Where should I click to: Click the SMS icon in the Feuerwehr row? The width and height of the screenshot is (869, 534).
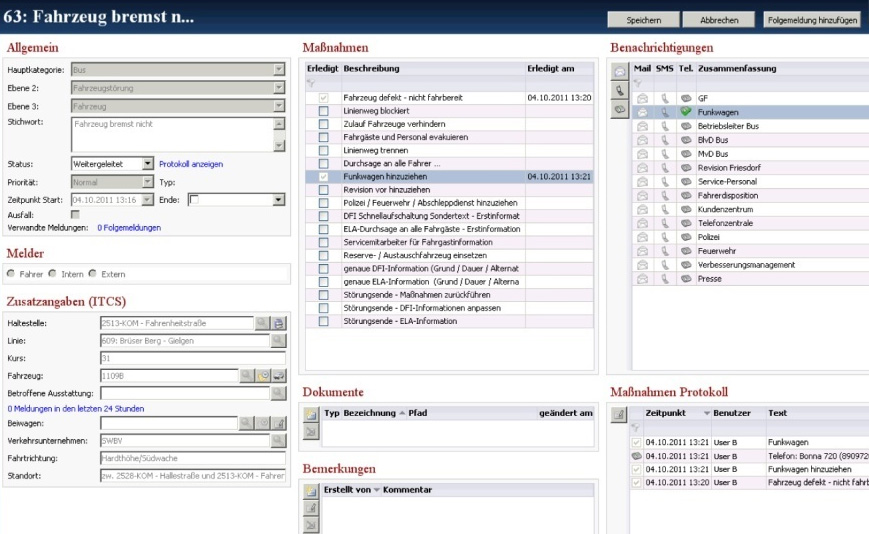(664, 251)
